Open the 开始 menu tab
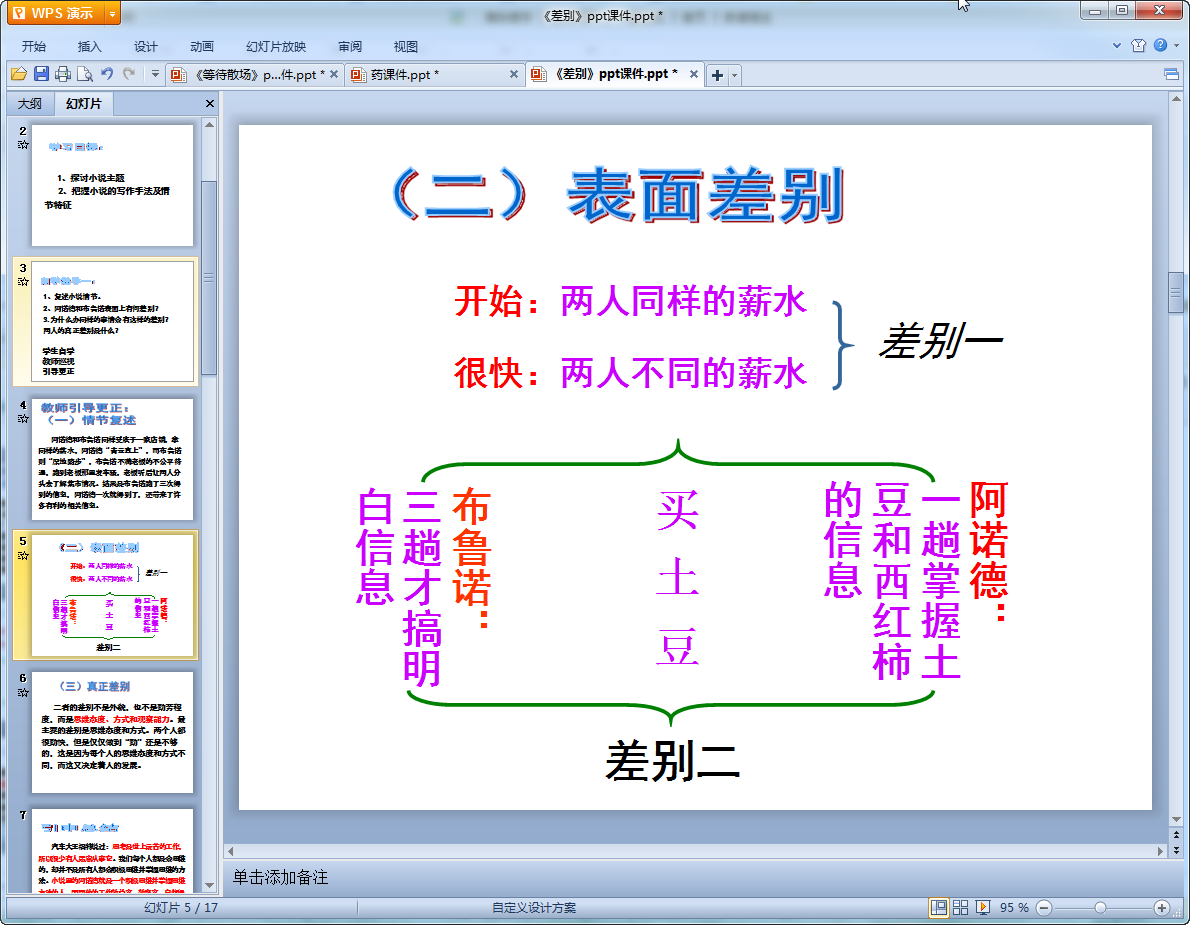Image resolution: width=1190 pixels, height=925 pixels. coord(33,46)
